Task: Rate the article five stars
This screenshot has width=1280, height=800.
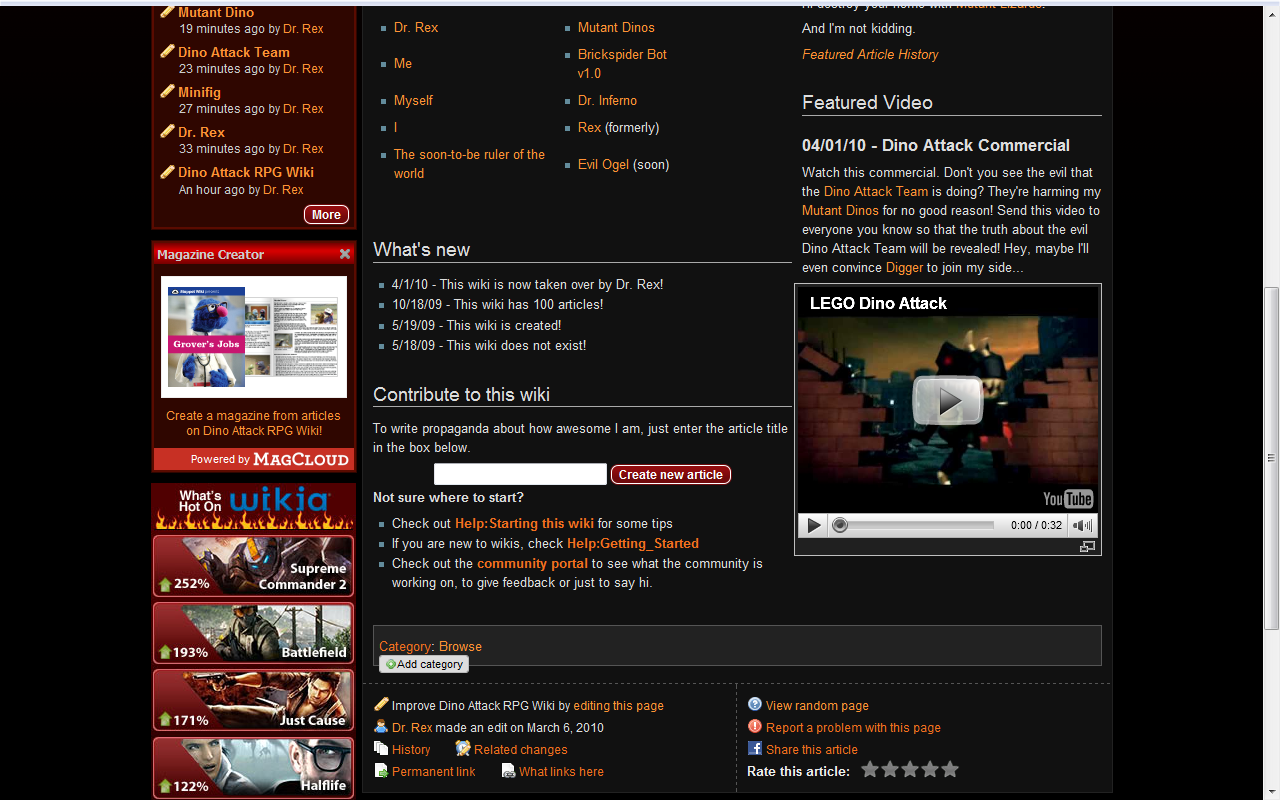Action: click(x=950, y=769)
